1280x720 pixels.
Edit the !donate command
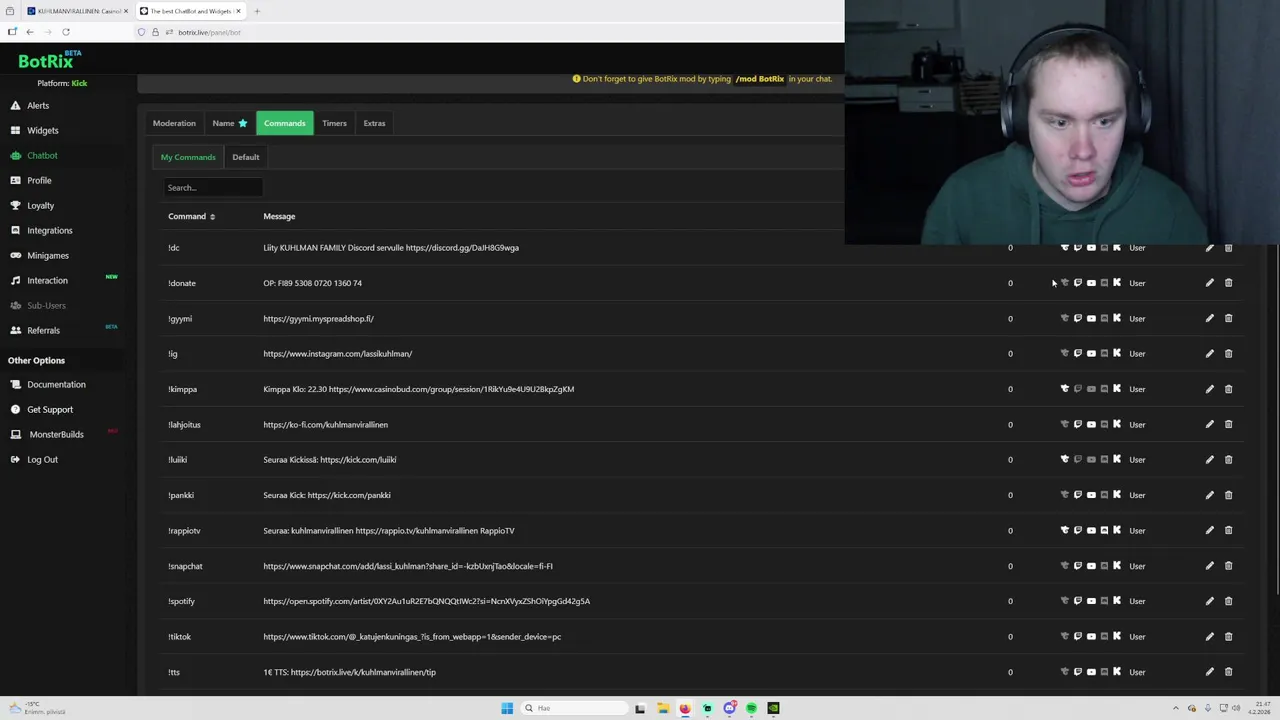(1209, 283)
